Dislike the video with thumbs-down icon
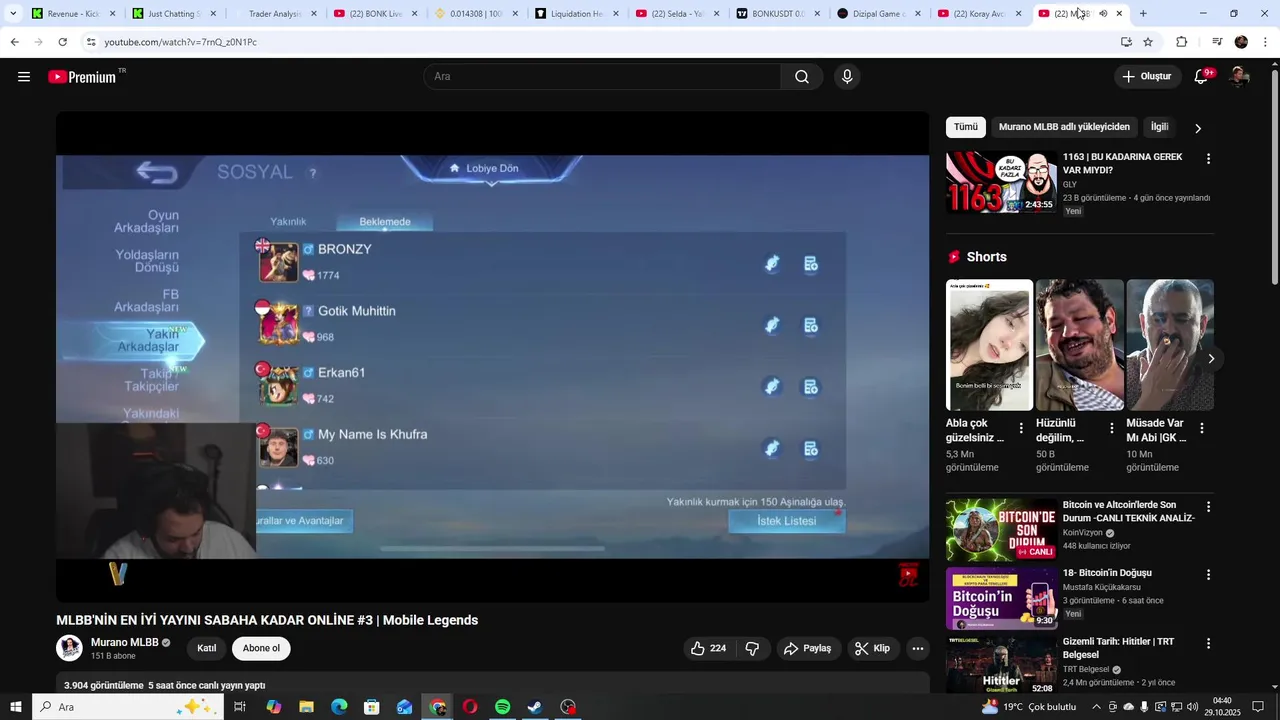 coord(752,649)
